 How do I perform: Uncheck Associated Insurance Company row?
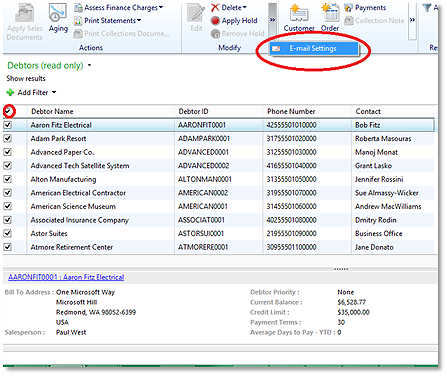point(8,220)
